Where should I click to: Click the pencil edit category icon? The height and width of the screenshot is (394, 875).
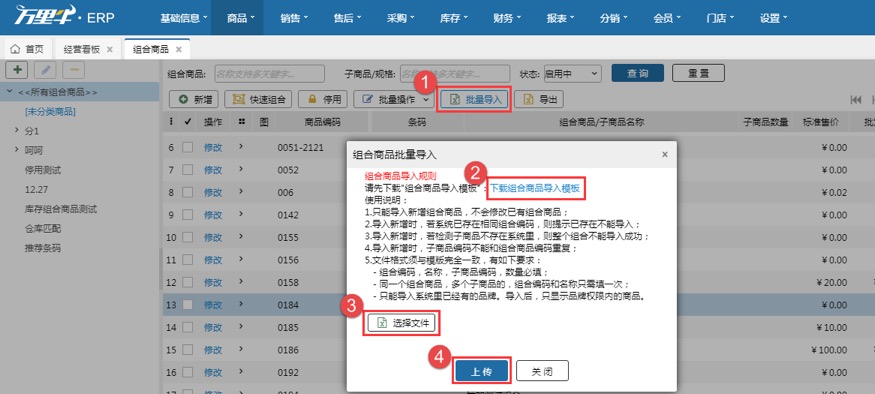click(45, 70)
